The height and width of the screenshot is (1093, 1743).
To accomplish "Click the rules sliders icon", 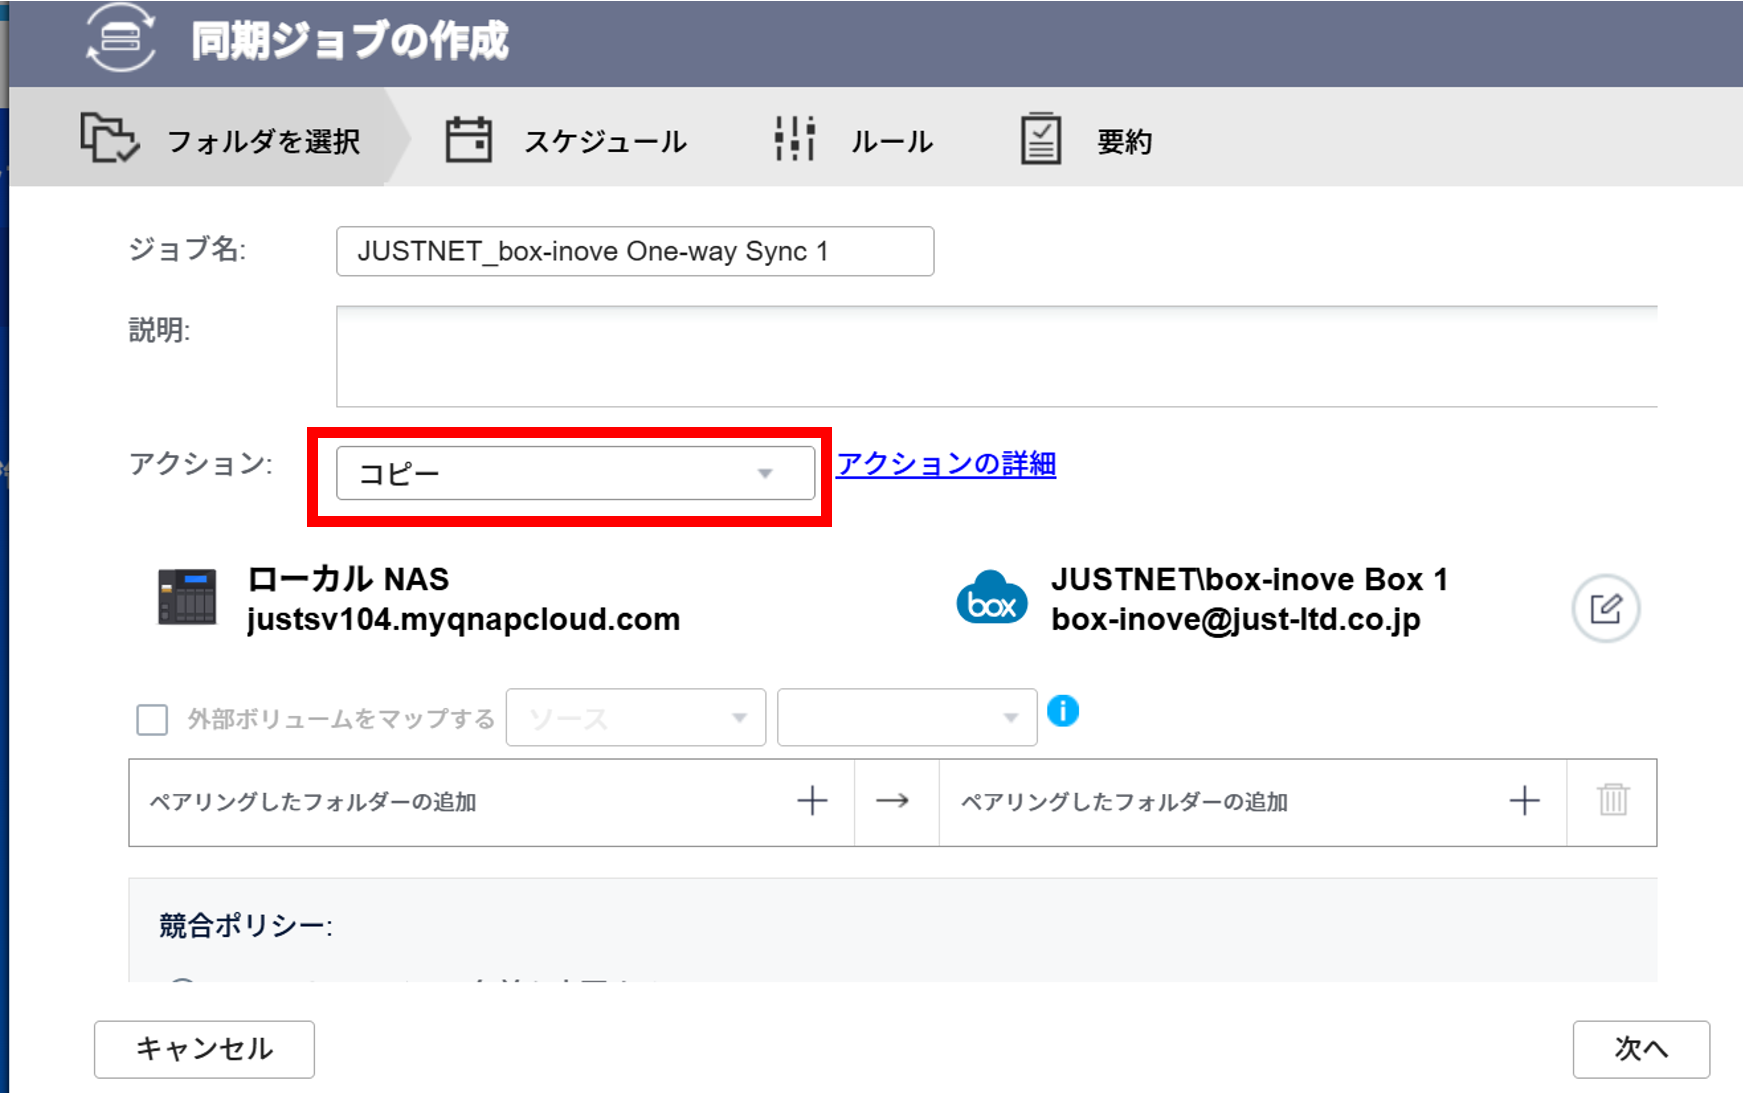I will pyautogui.click(x=795, y=138).
